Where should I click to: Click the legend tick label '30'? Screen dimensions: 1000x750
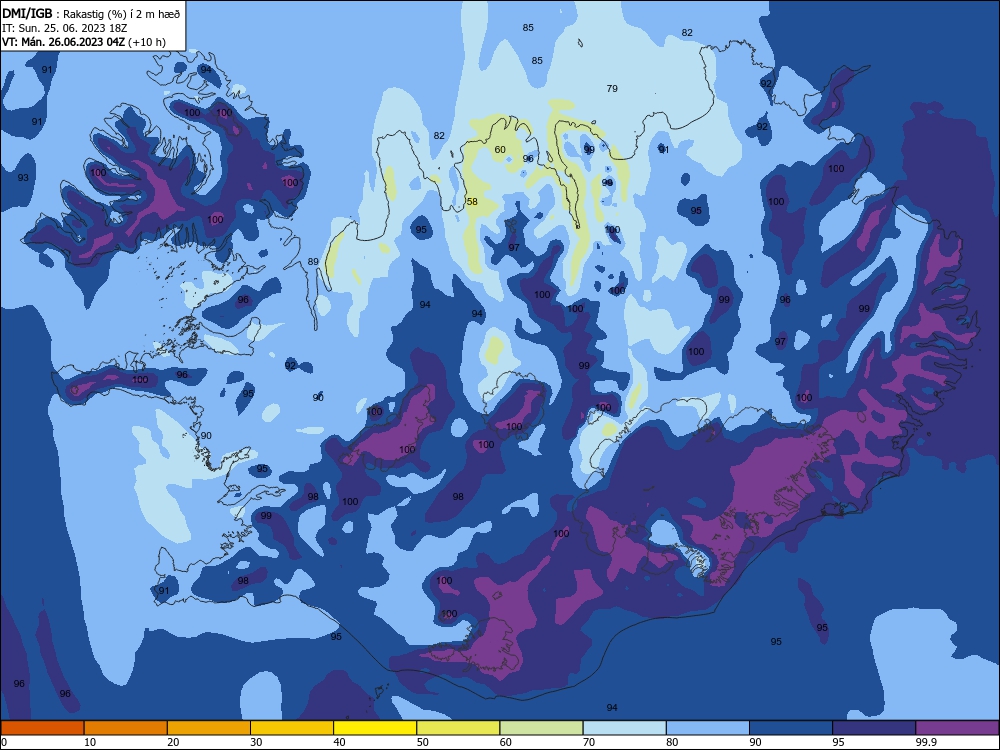pyautogui.click(x=256, y=742)
